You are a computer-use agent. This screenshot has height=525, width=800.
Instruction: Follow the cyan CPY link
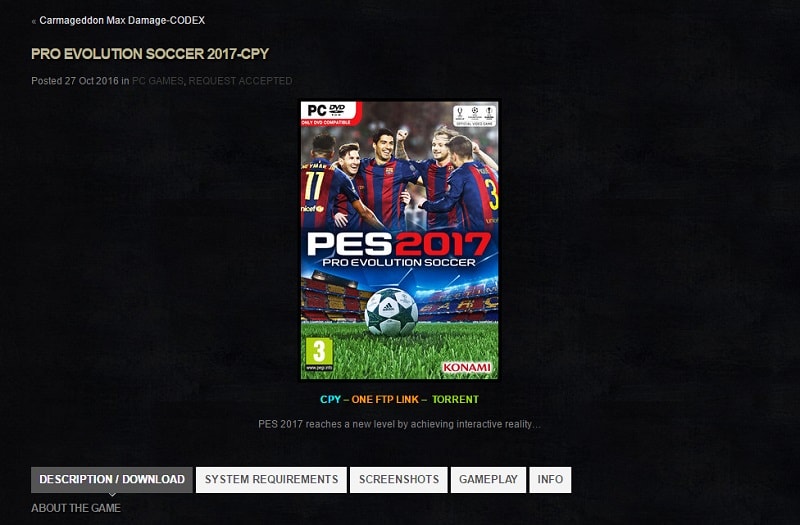click(330, 399)
